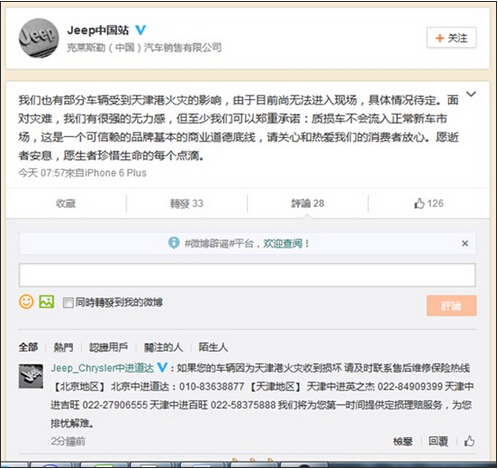Open the 欢迎查阅 link
This screenshot has width=498, height=469.
click(283, 243)
